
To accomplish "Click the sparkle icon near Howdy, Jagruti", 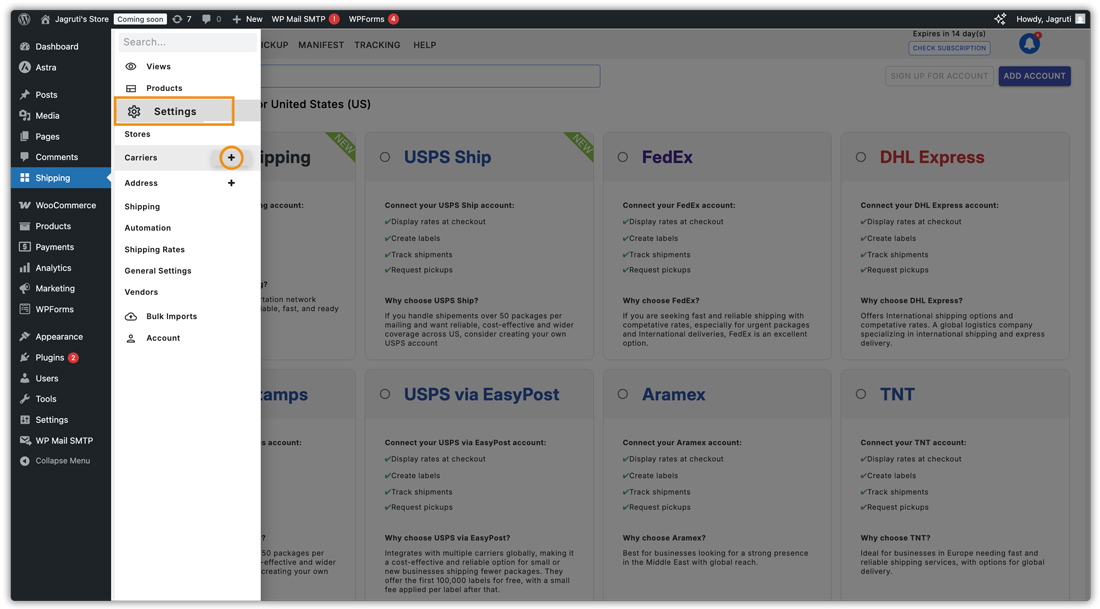I will click(x=1000, y=19).
